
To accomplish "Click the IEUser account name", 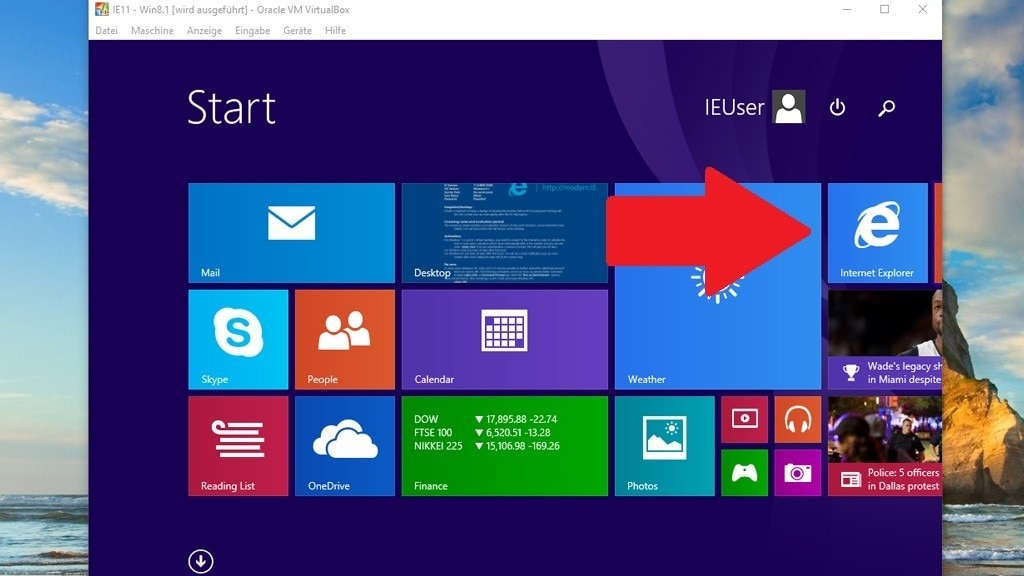I will (734, 107).
